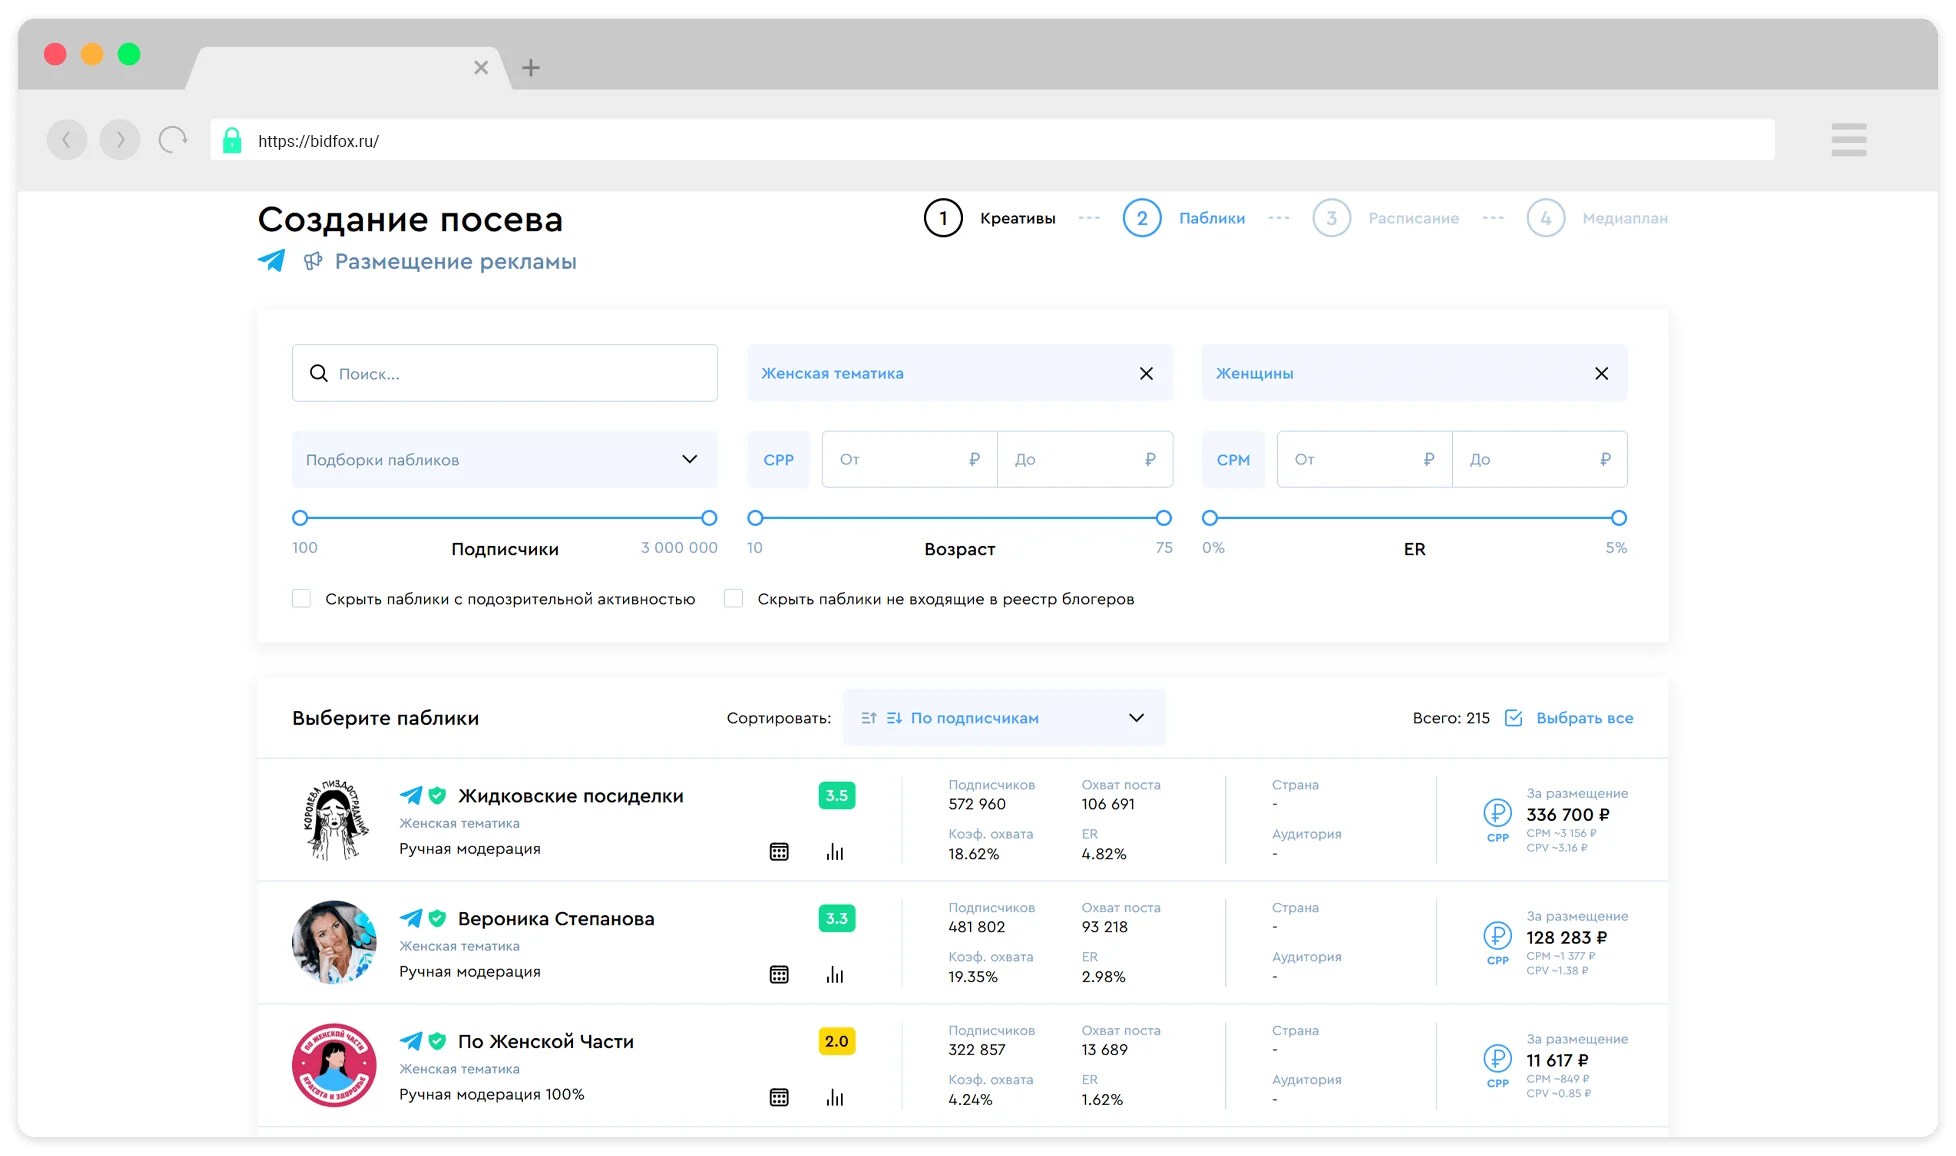Open Вероника Степанова channel title

(x=555, y=919)
